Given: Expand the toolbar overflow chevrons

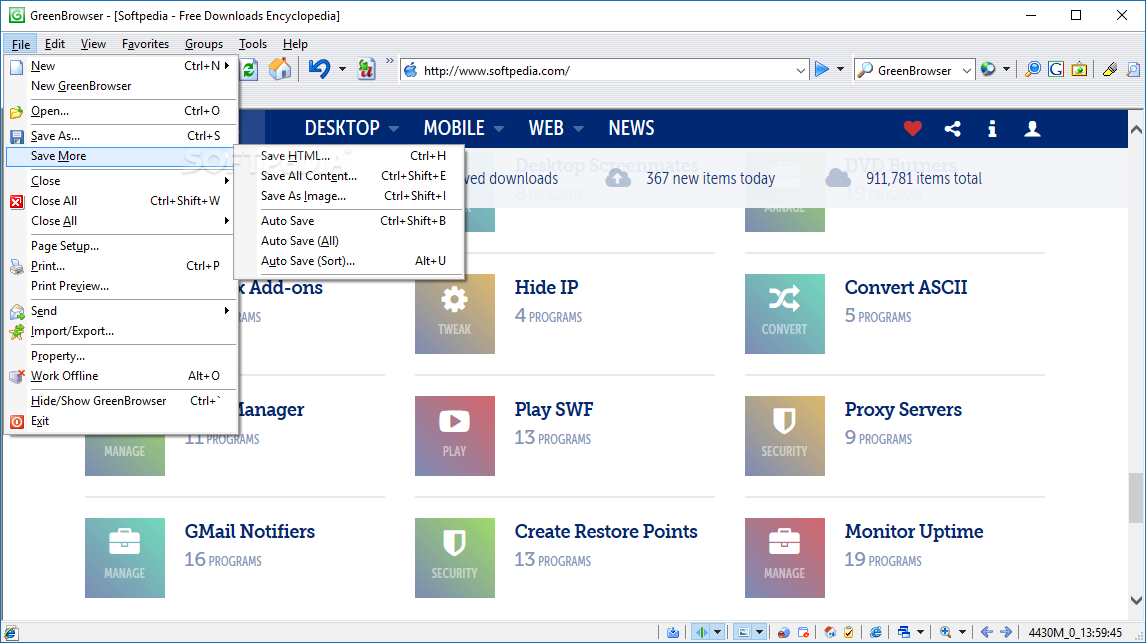Looking at the screenshot, I should click(x=390, y=61).
